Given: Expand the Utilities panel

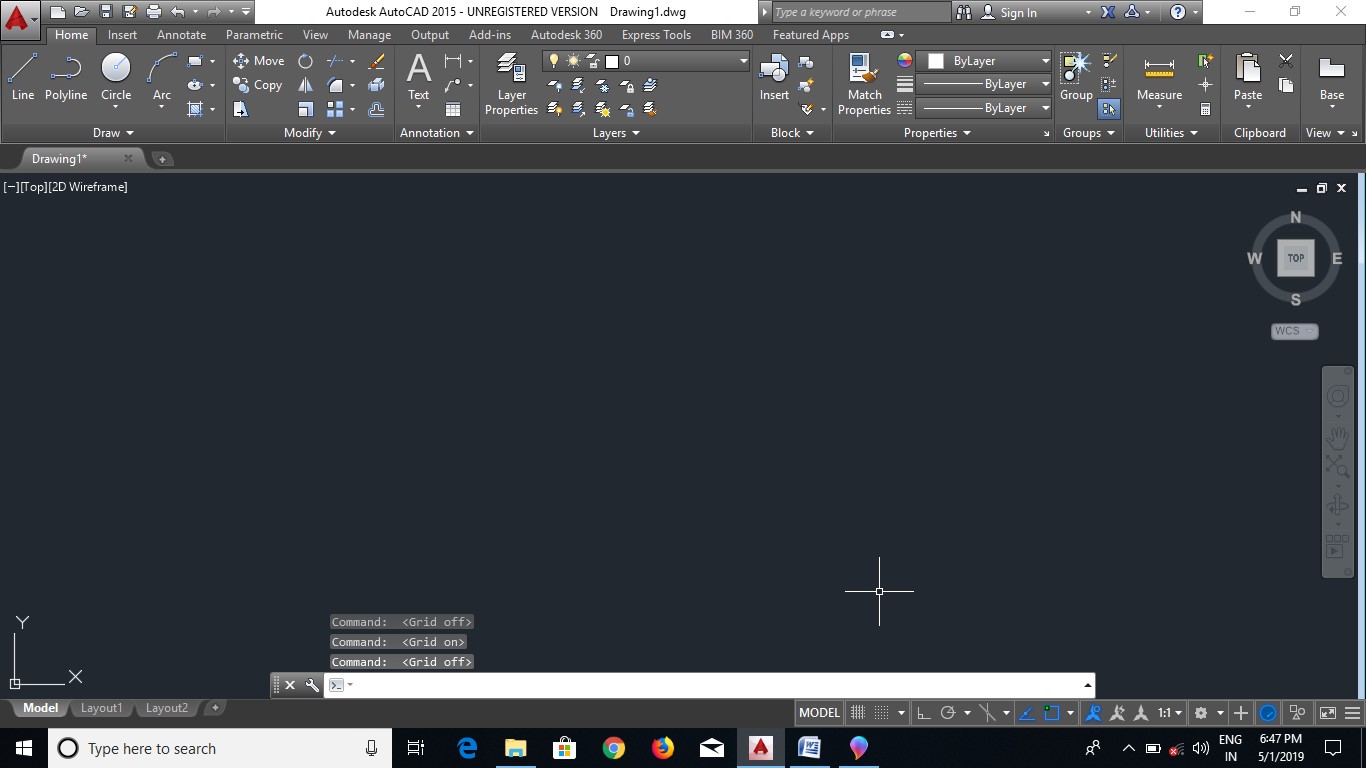Looking at the screenshot, I should pyautogui.click(x=1171, y=133).
